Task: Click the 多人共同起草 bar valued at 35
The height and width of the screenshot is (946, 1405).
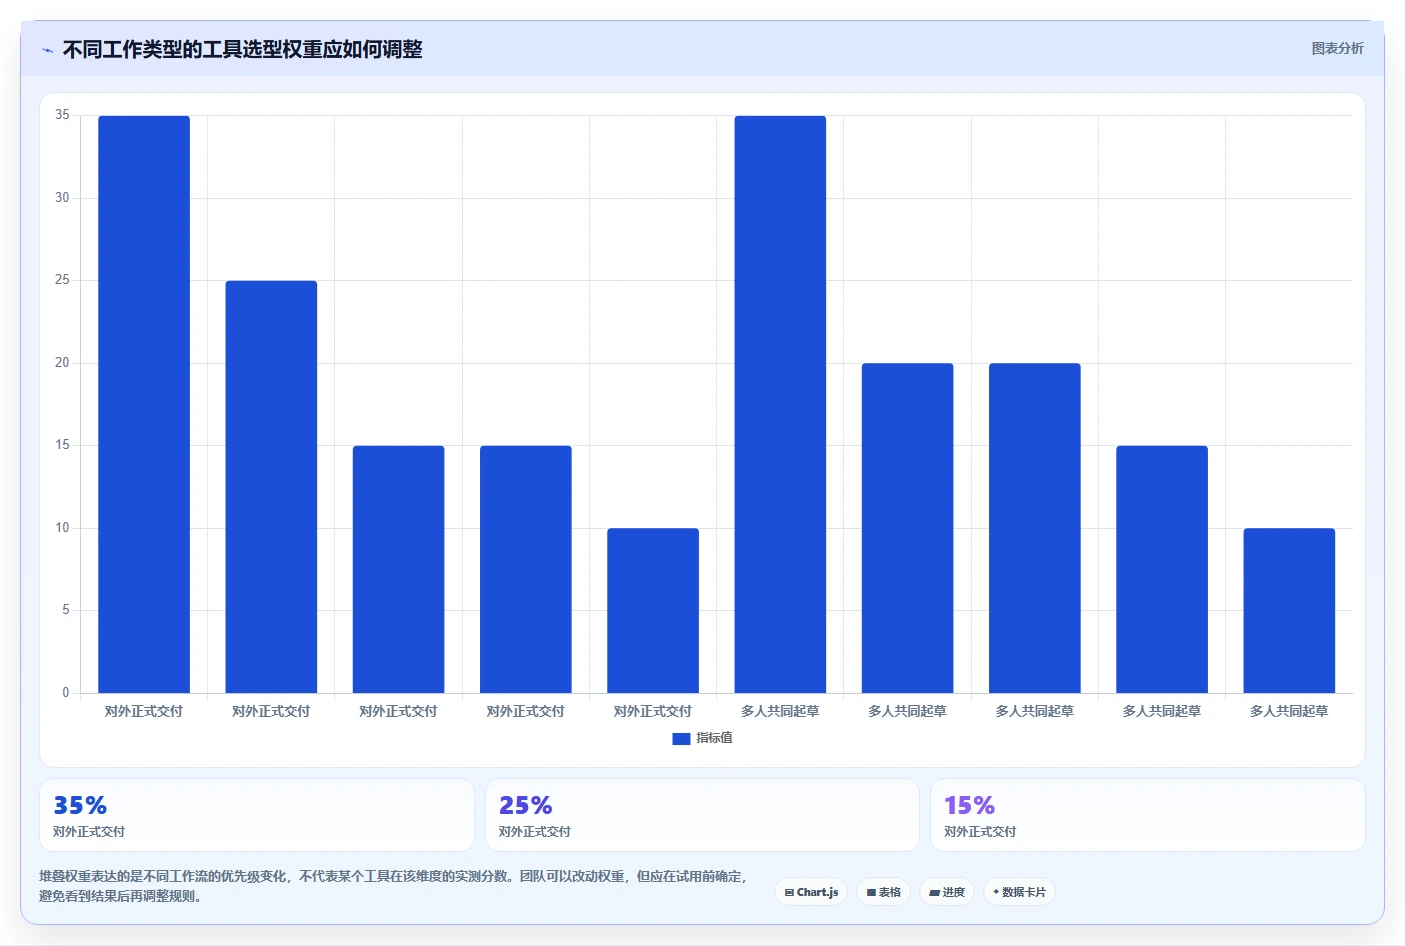Action: (x=780, y=404)
